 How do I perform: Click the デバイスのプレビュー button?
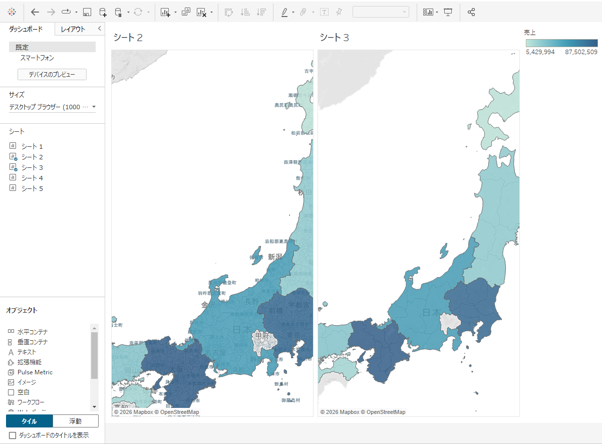coord(52,74)
